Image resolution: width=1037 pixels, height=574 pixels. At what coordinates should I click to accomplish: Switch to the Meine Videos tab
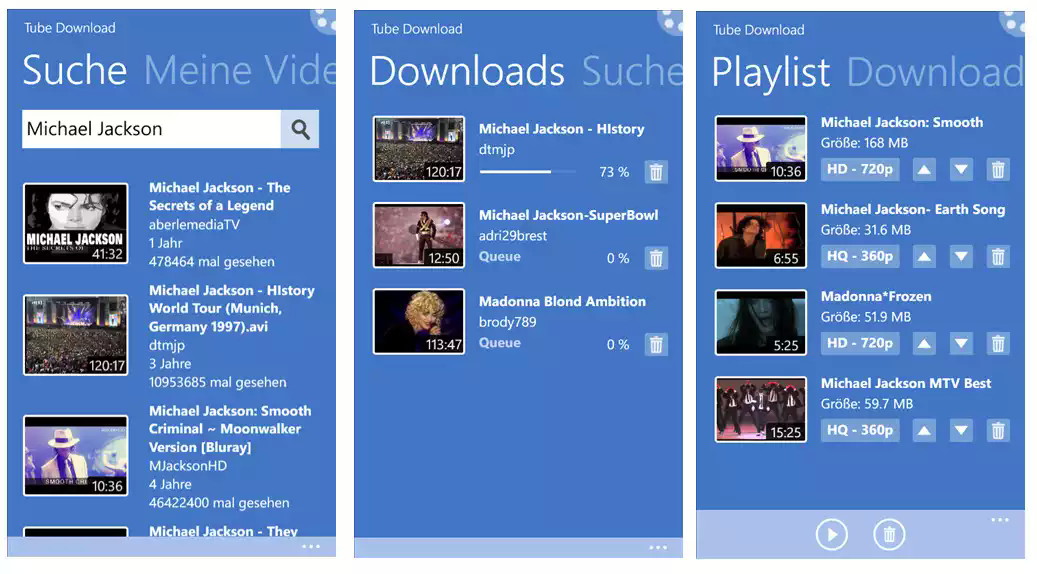[x=240, y=69]
